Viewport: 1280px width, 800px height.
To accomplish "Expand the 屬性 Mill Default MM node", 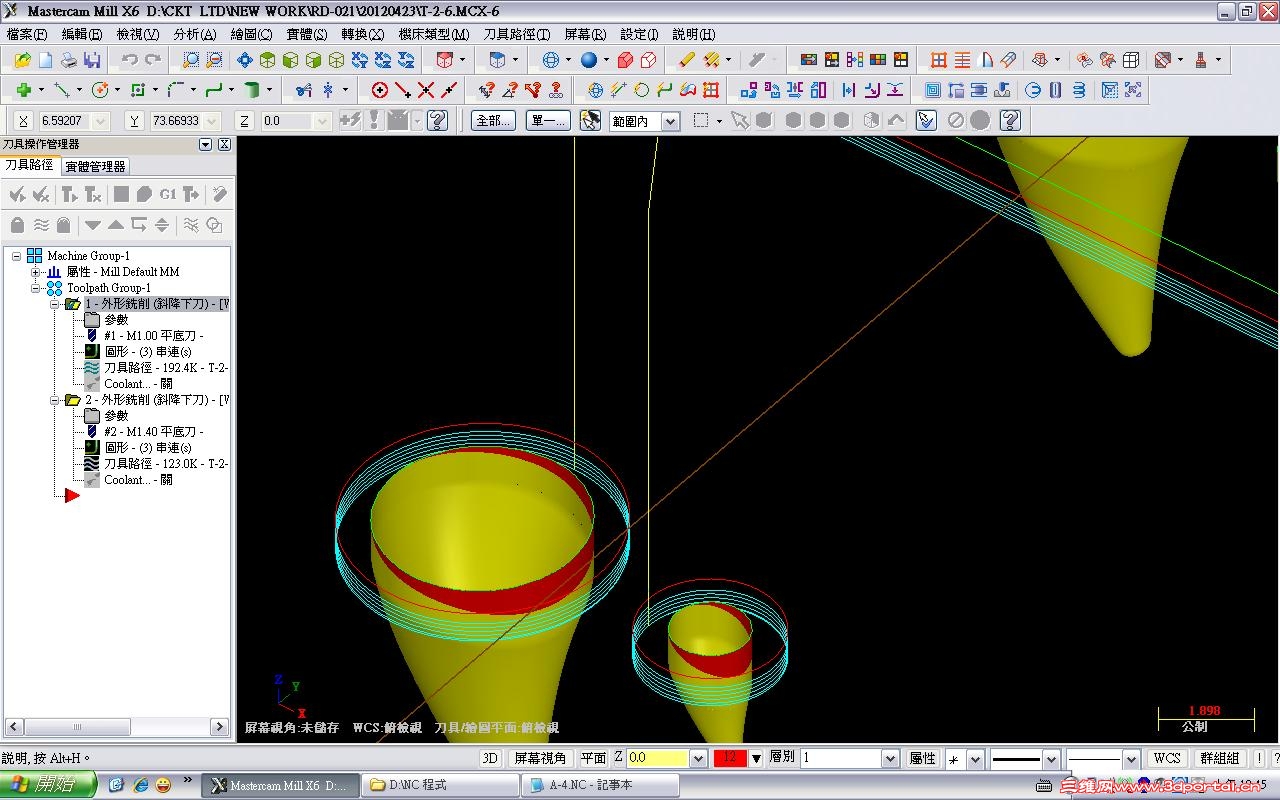I will coord(36,272).
